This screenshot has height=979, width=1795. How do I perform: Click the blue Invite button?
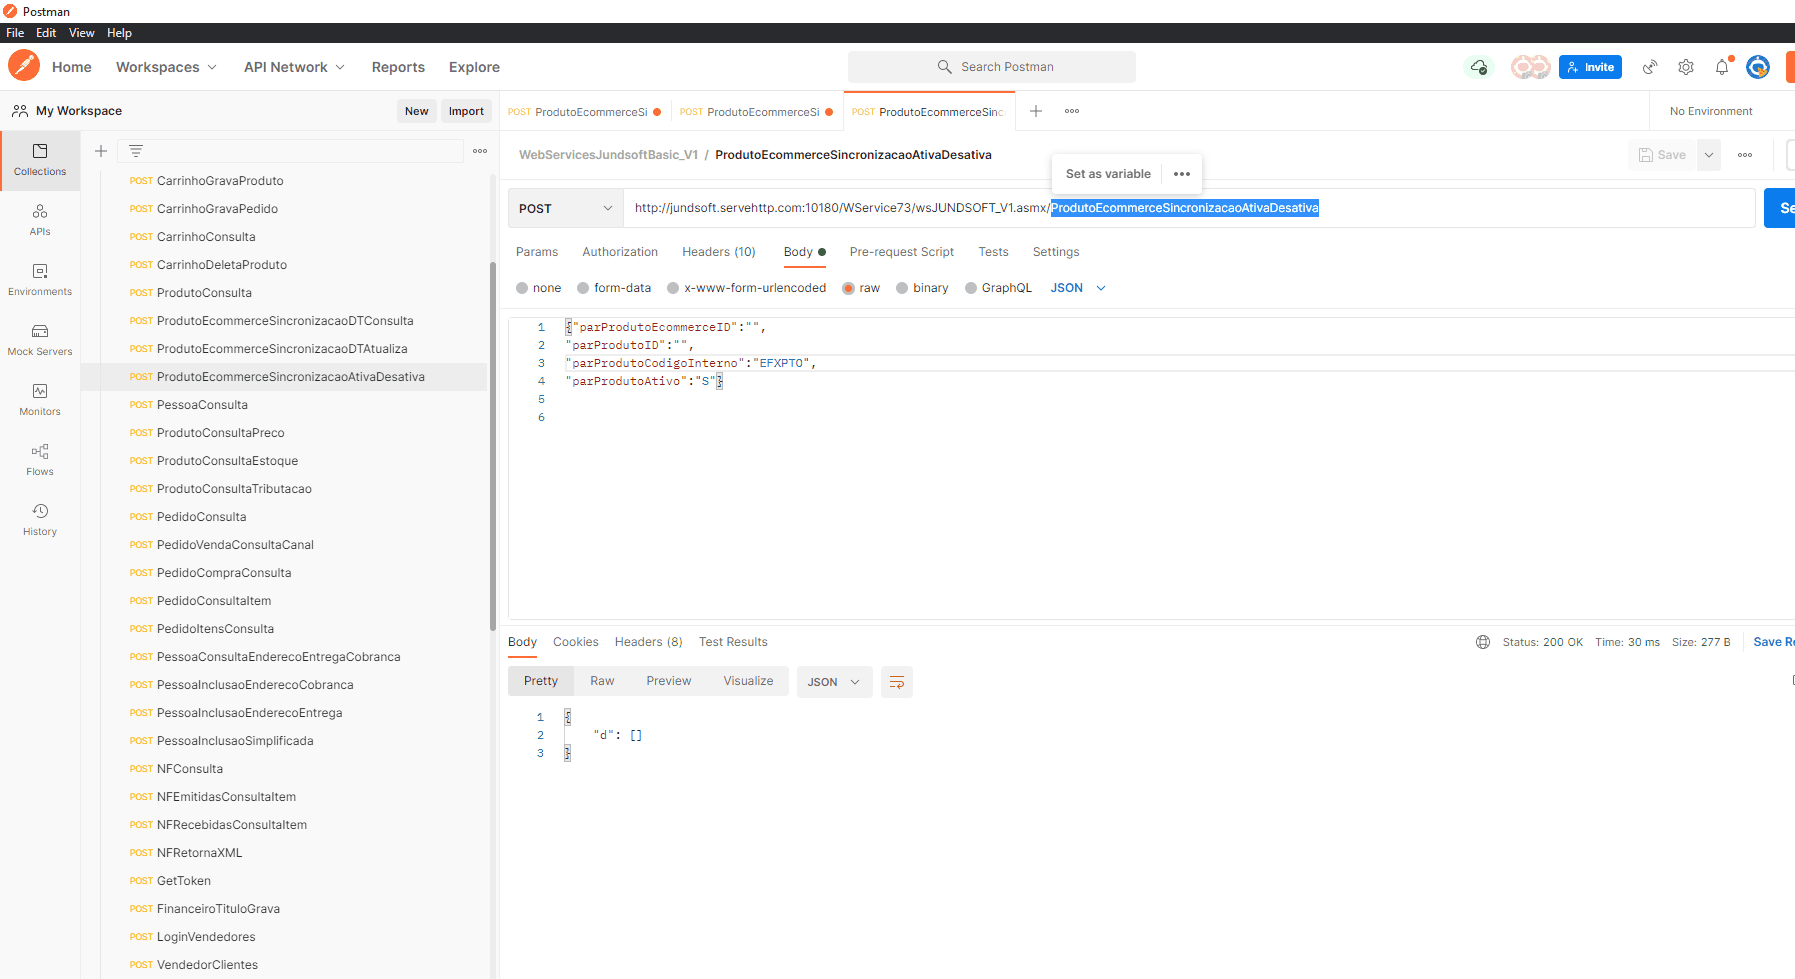(x=1590, y=67)
